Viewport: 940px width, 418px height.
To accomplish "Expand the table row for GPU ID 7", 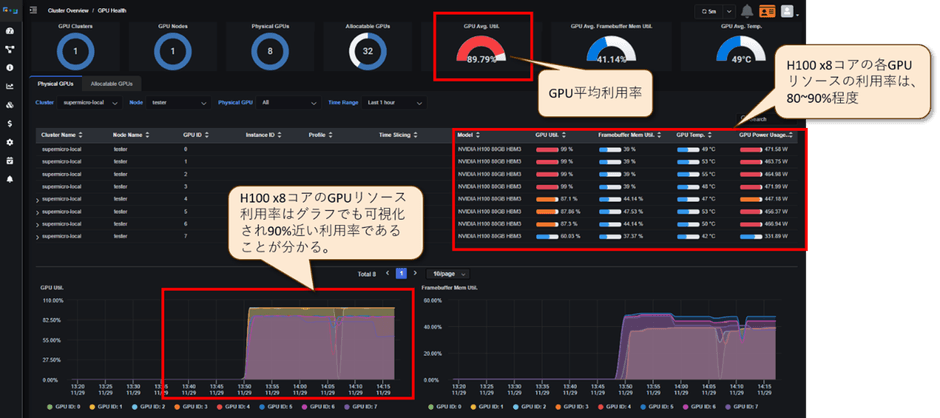I will point(37,237).
